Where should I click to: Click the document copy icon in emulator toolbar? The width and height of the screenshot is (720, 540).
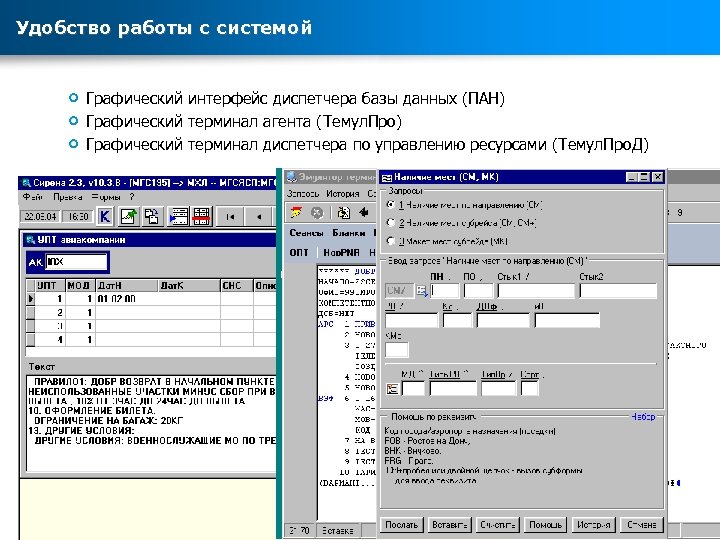coord(343,213)
